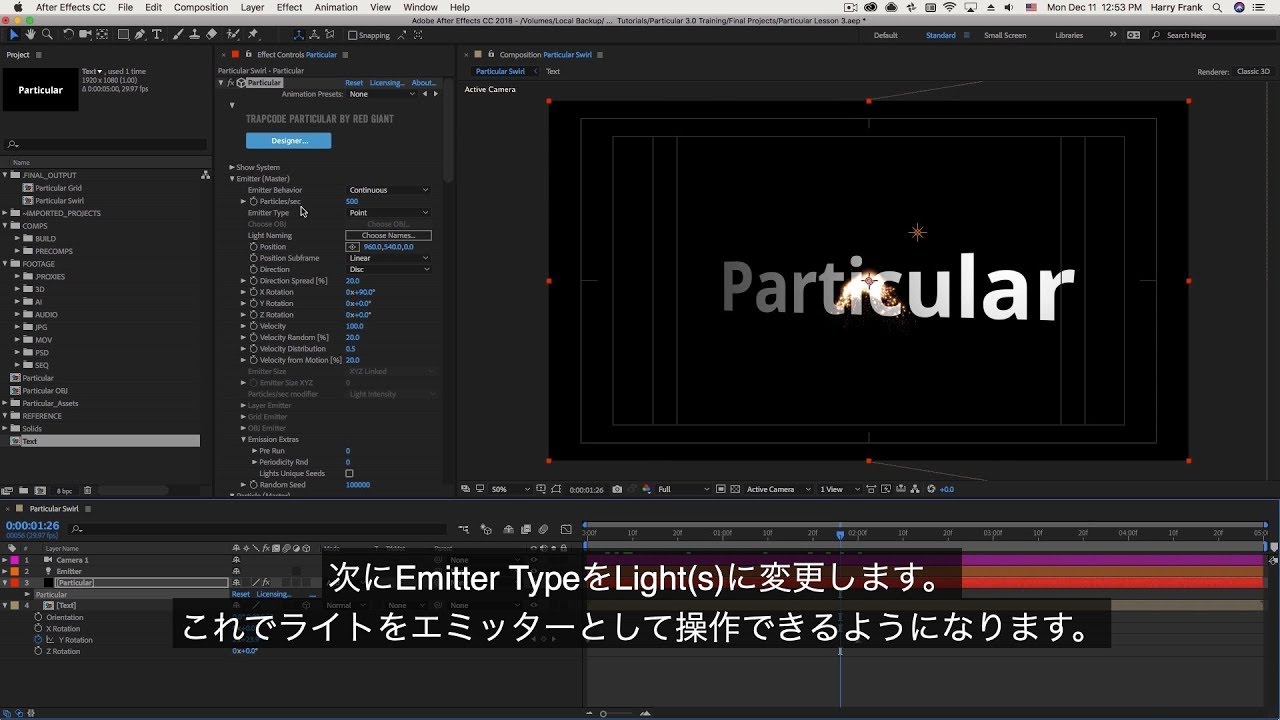Click the red label color of Particular layer

14,583
